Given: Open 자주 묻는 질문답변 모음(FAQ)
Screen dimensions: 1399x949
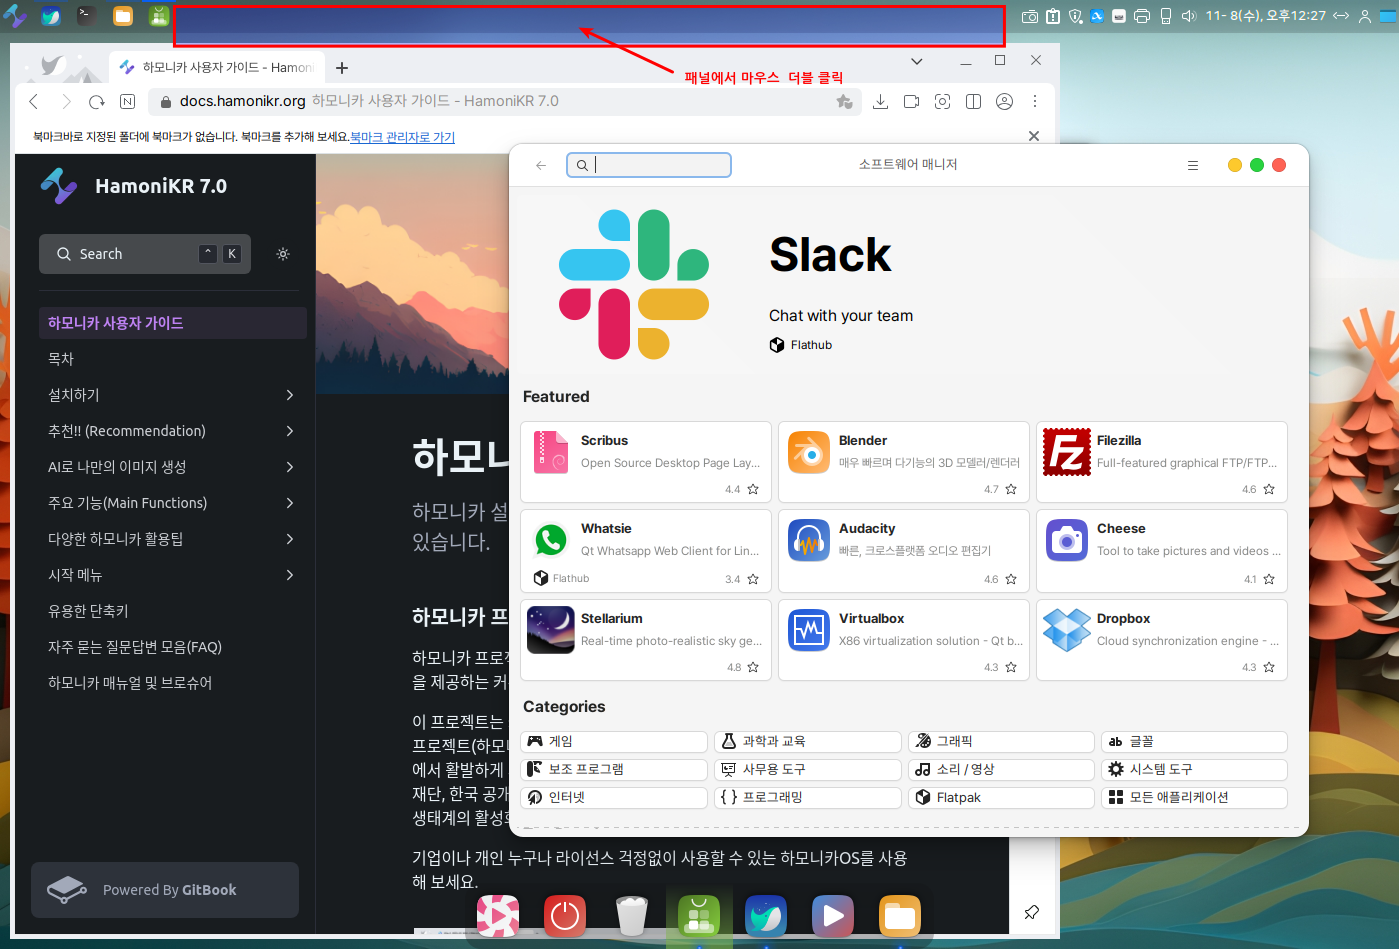Looking at the screenshot, I should click(x=173, y=647).
